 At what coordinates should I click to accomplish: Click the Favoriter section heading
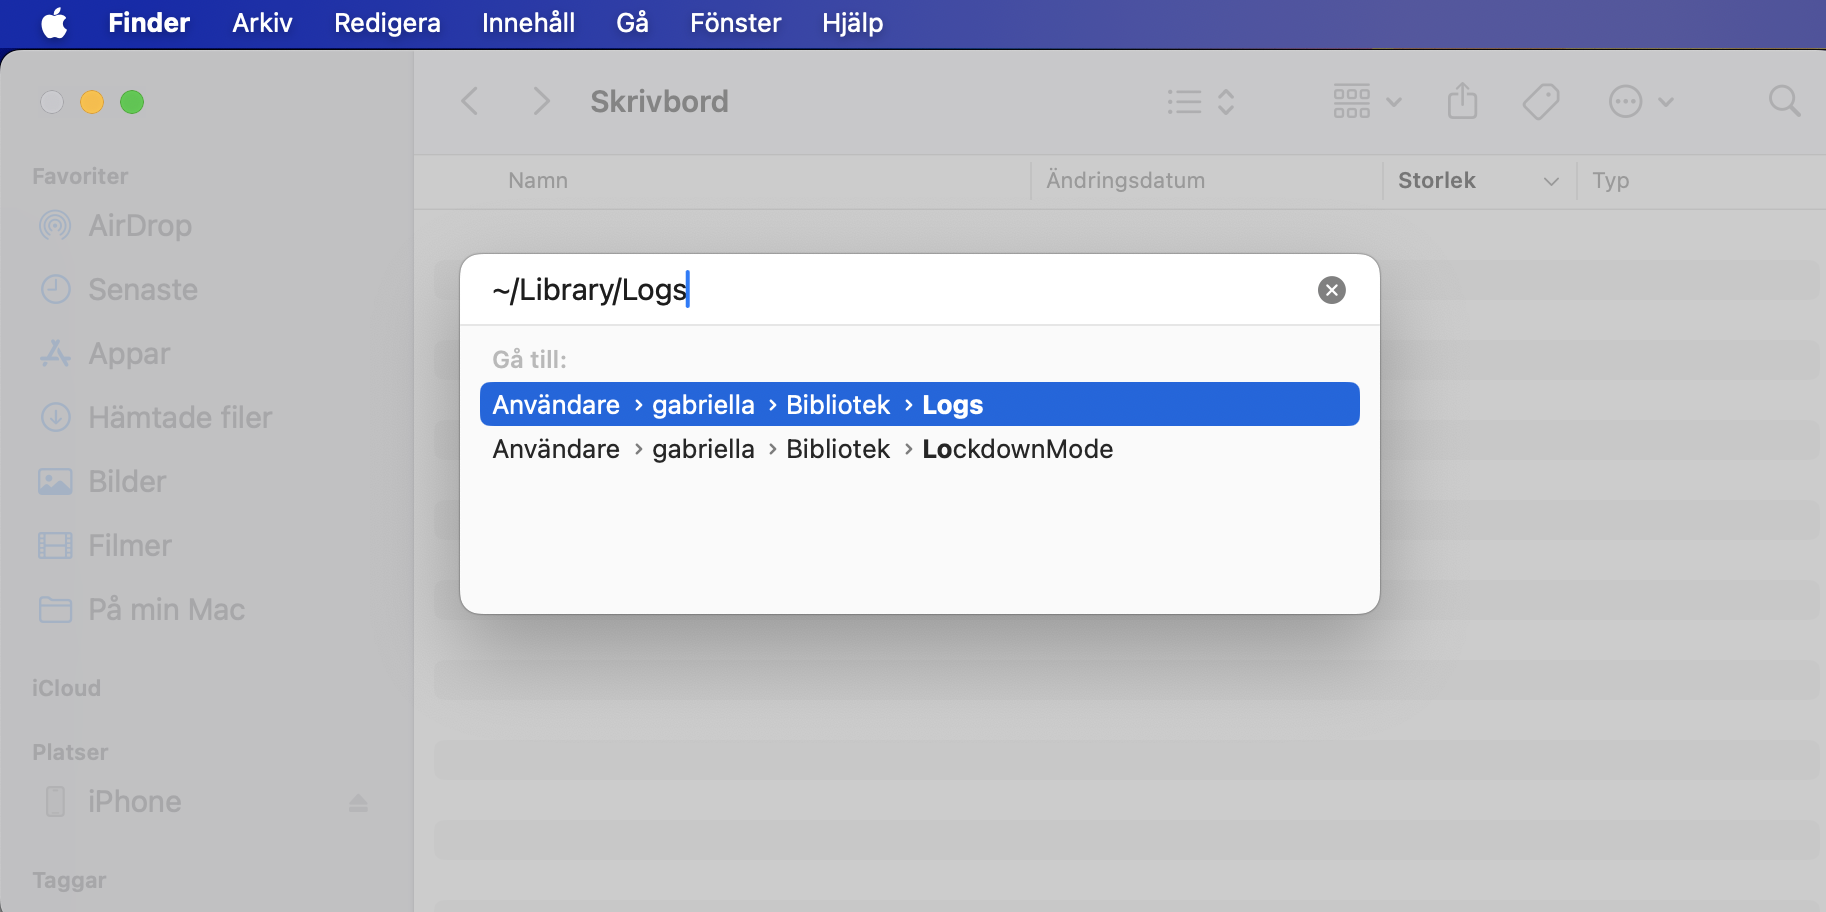tap(80, 176)
